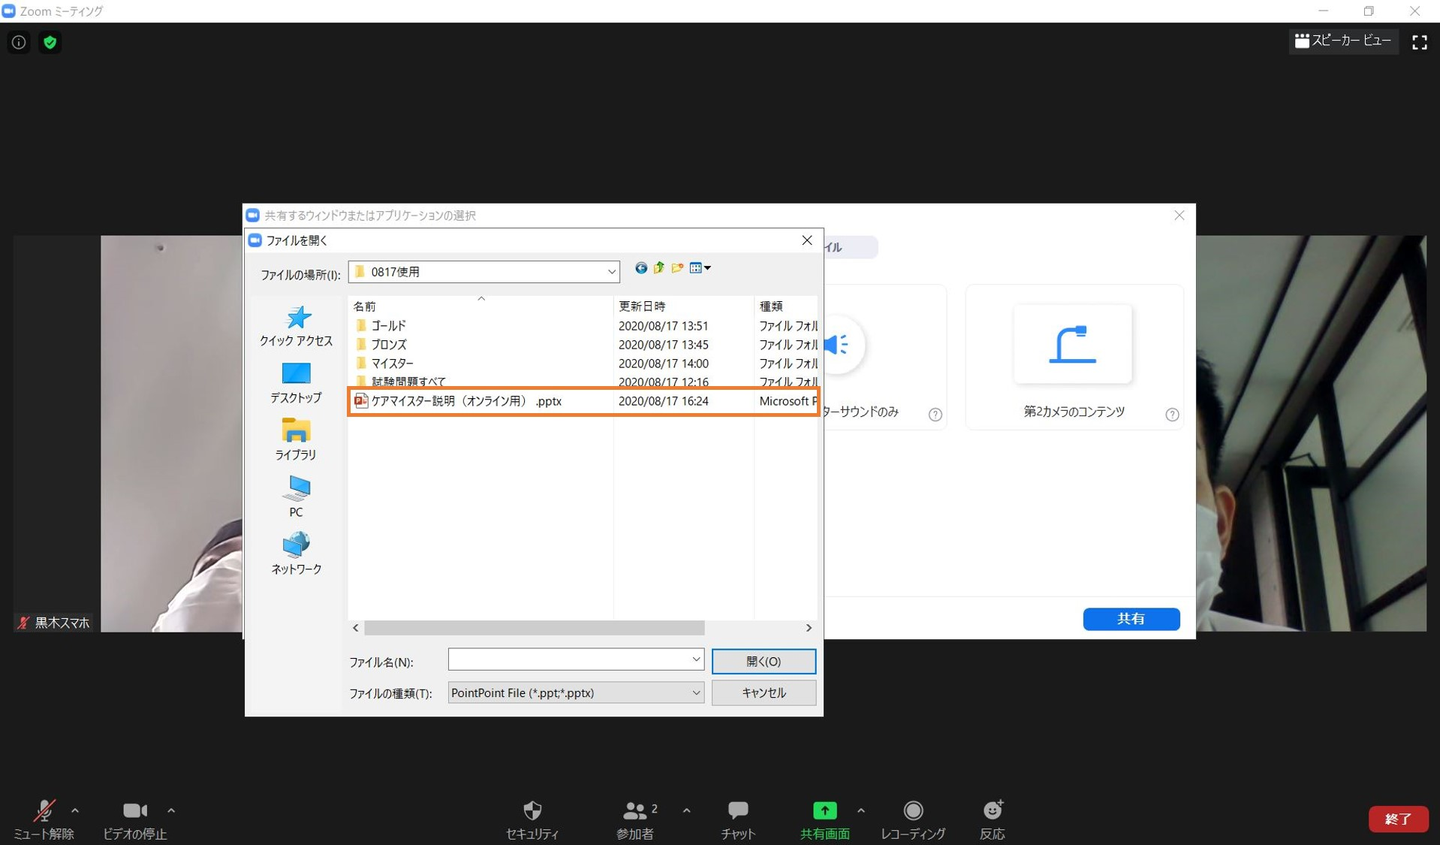Open the Chat panel
The width and height of the screenshot is (1440, 845).
click(x=738, y=811)
